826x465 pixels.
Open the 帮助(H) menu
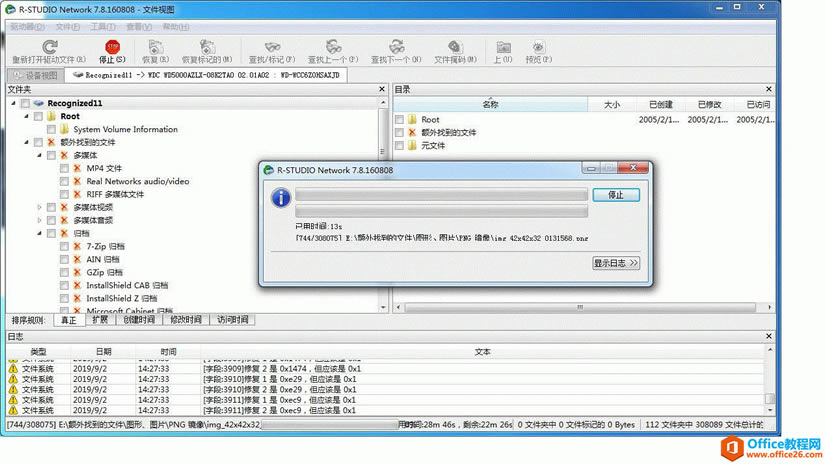click(175, 27)
